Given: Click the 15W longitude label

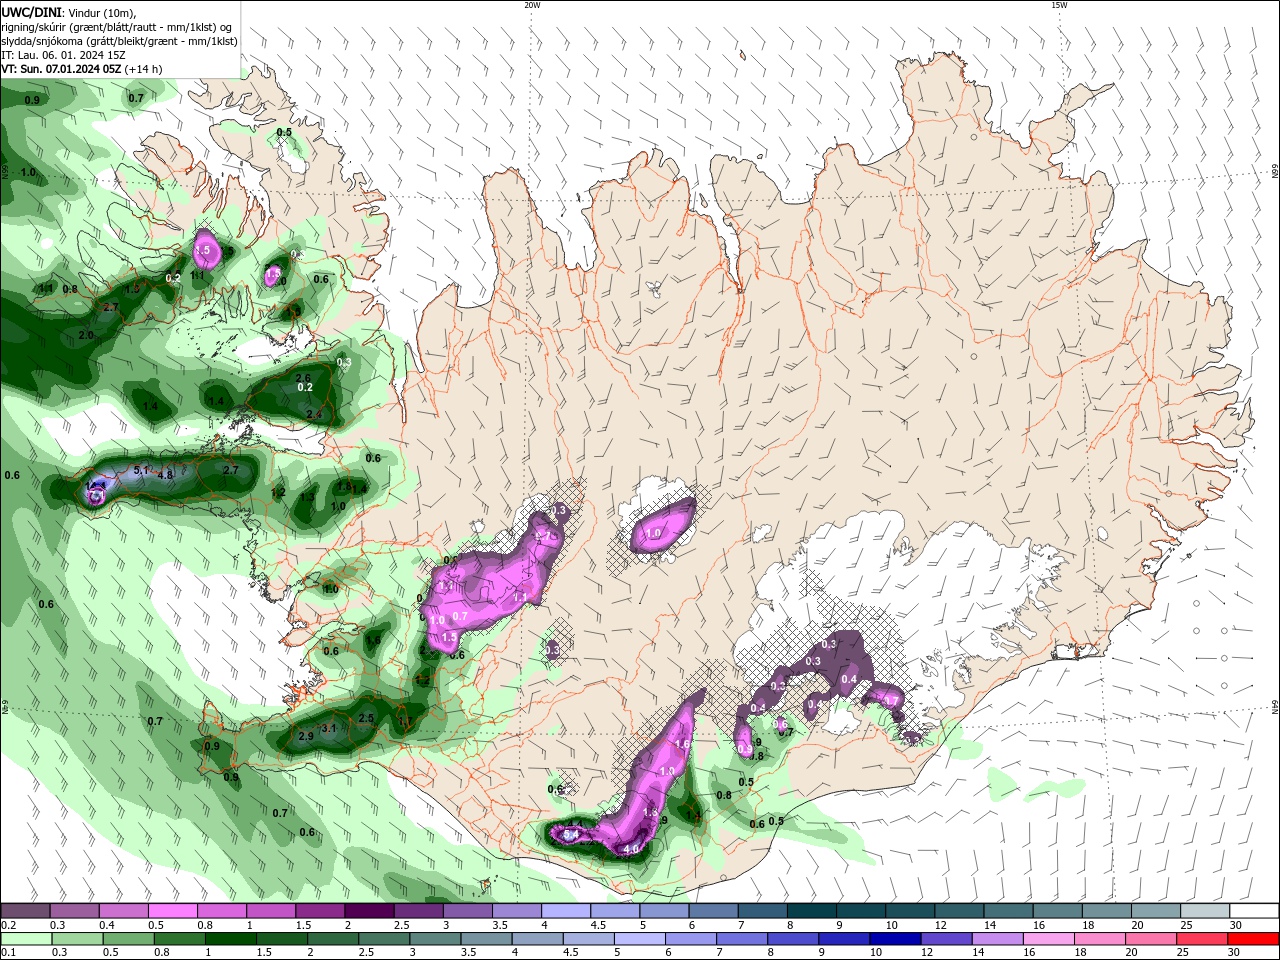Looking at the screenshot, I should tap(1059, 5).
